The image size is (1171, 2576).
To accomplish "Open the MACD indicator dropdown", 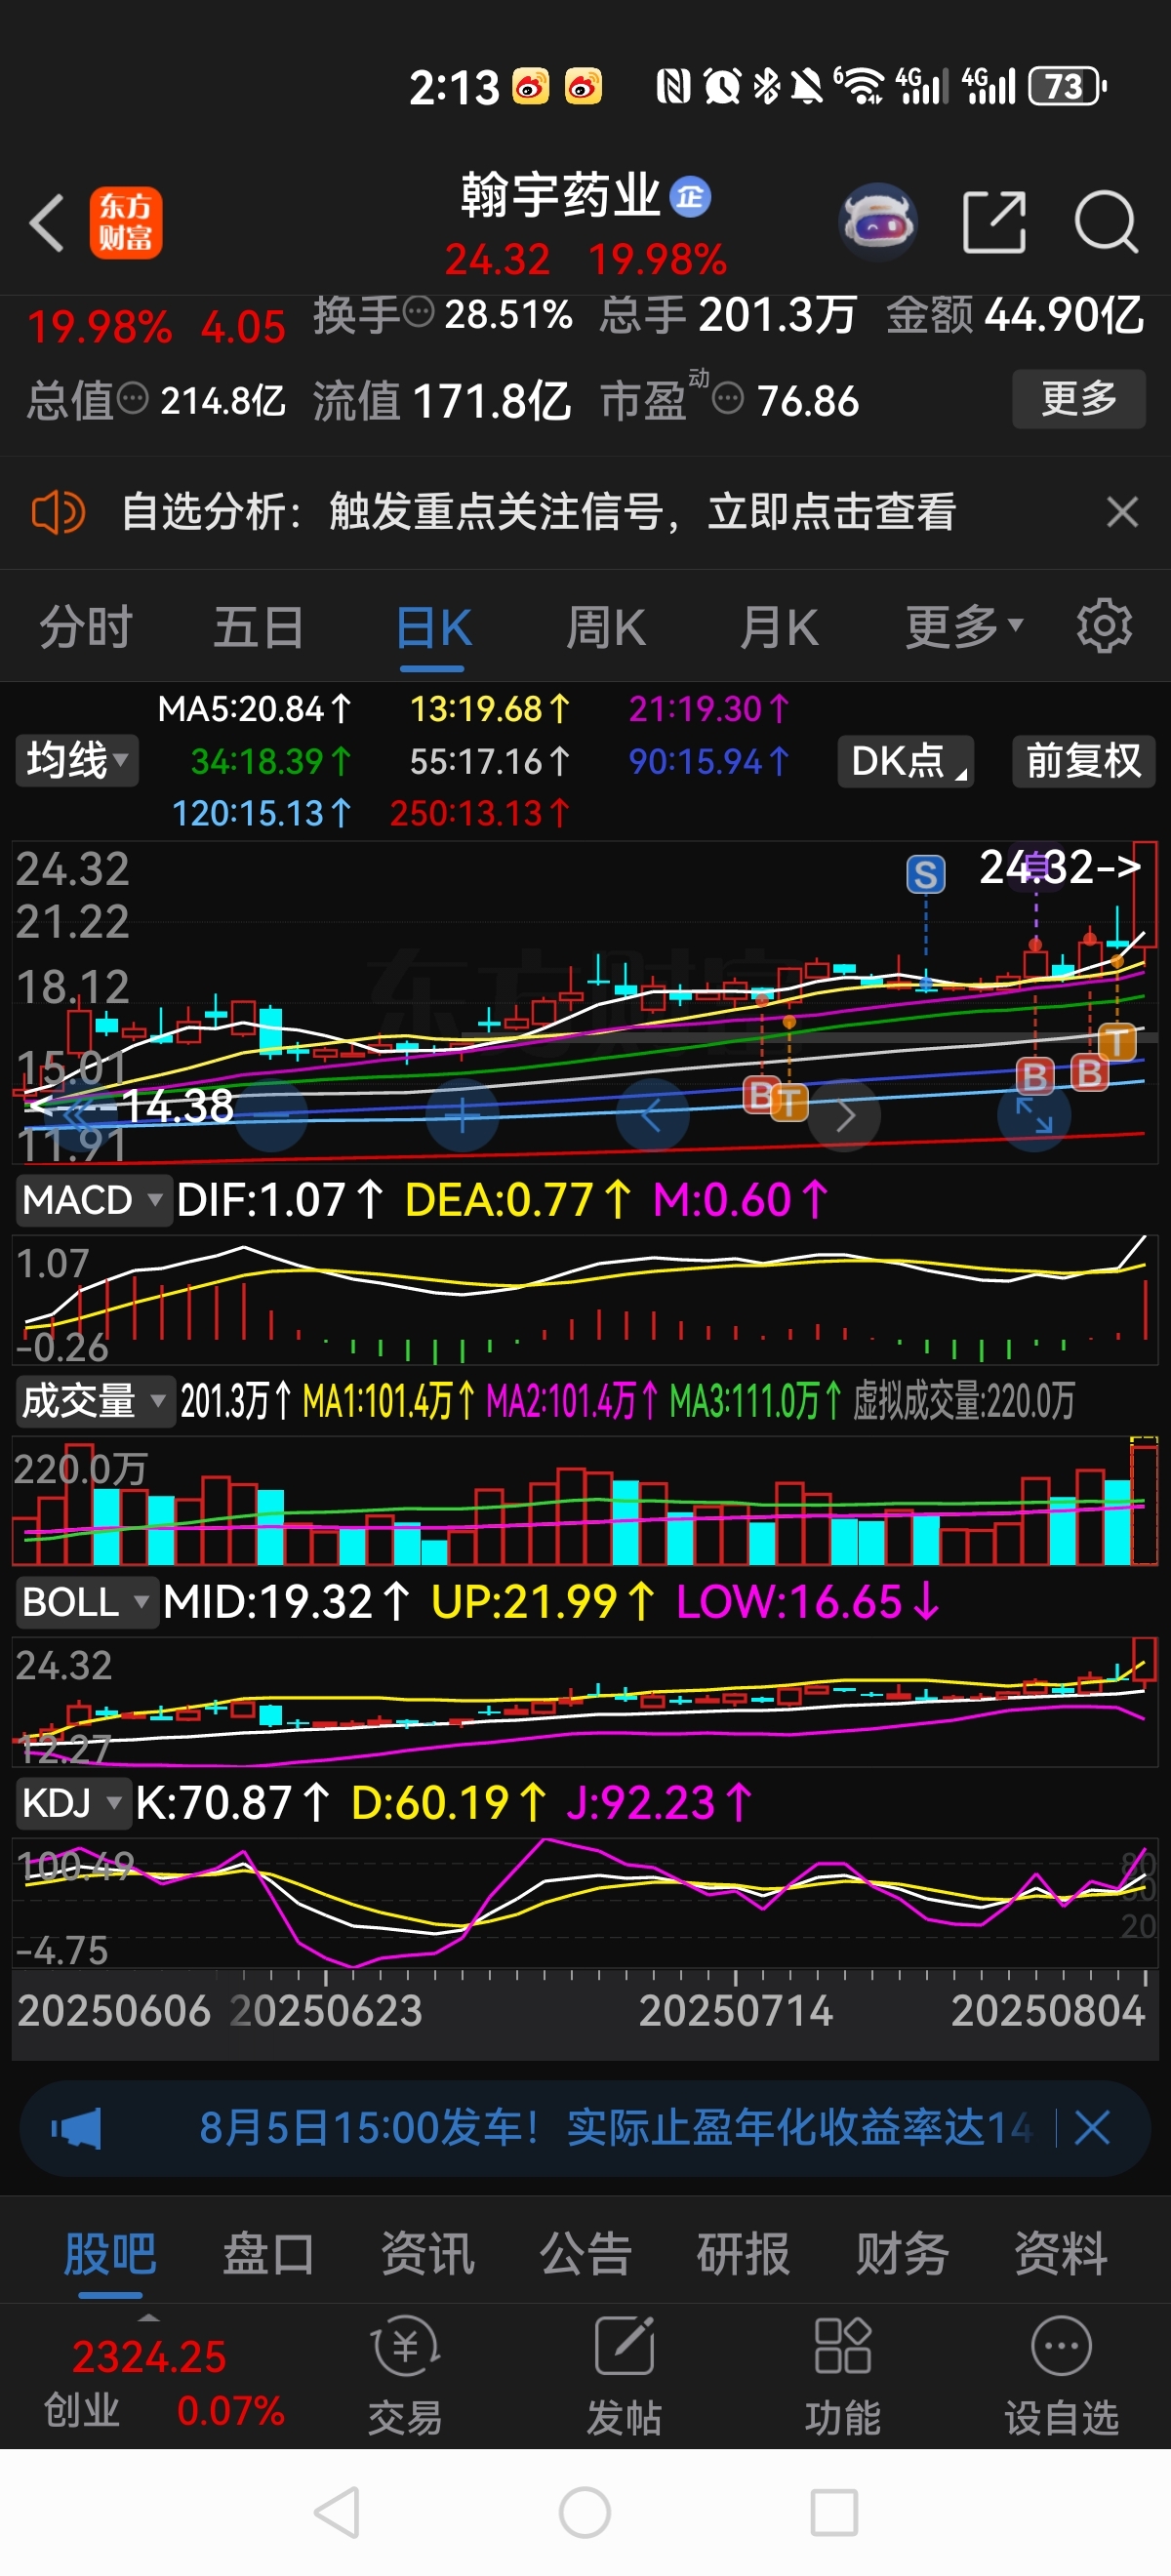I will pos(92,1200).
